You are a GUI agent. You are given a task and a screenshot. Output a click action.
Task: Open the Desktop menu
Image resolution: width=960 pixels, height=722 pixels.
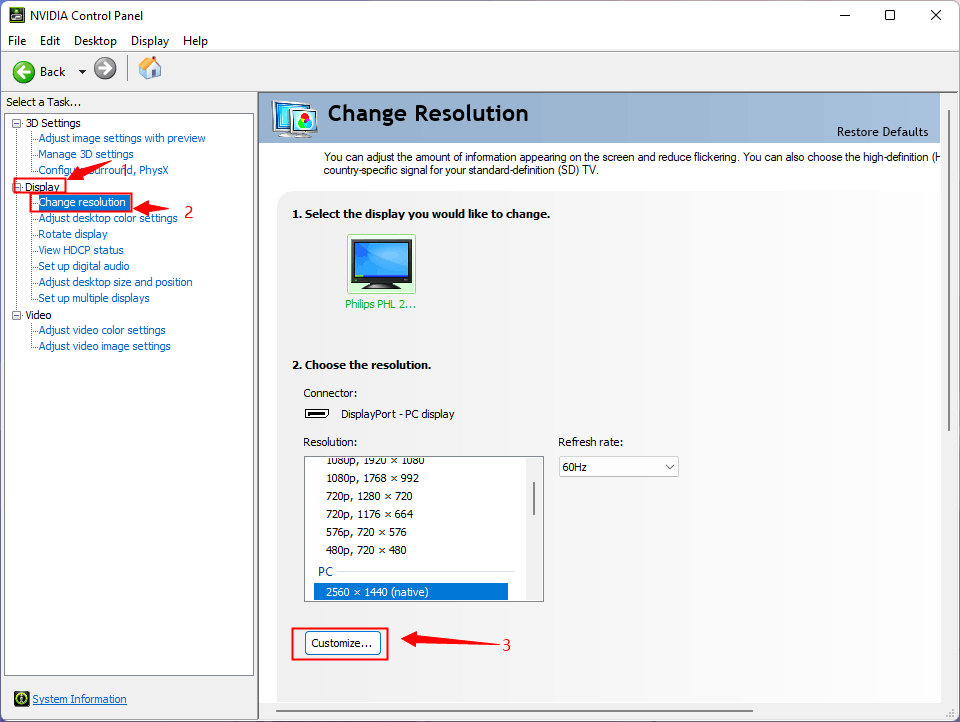[x=95, y=41]
